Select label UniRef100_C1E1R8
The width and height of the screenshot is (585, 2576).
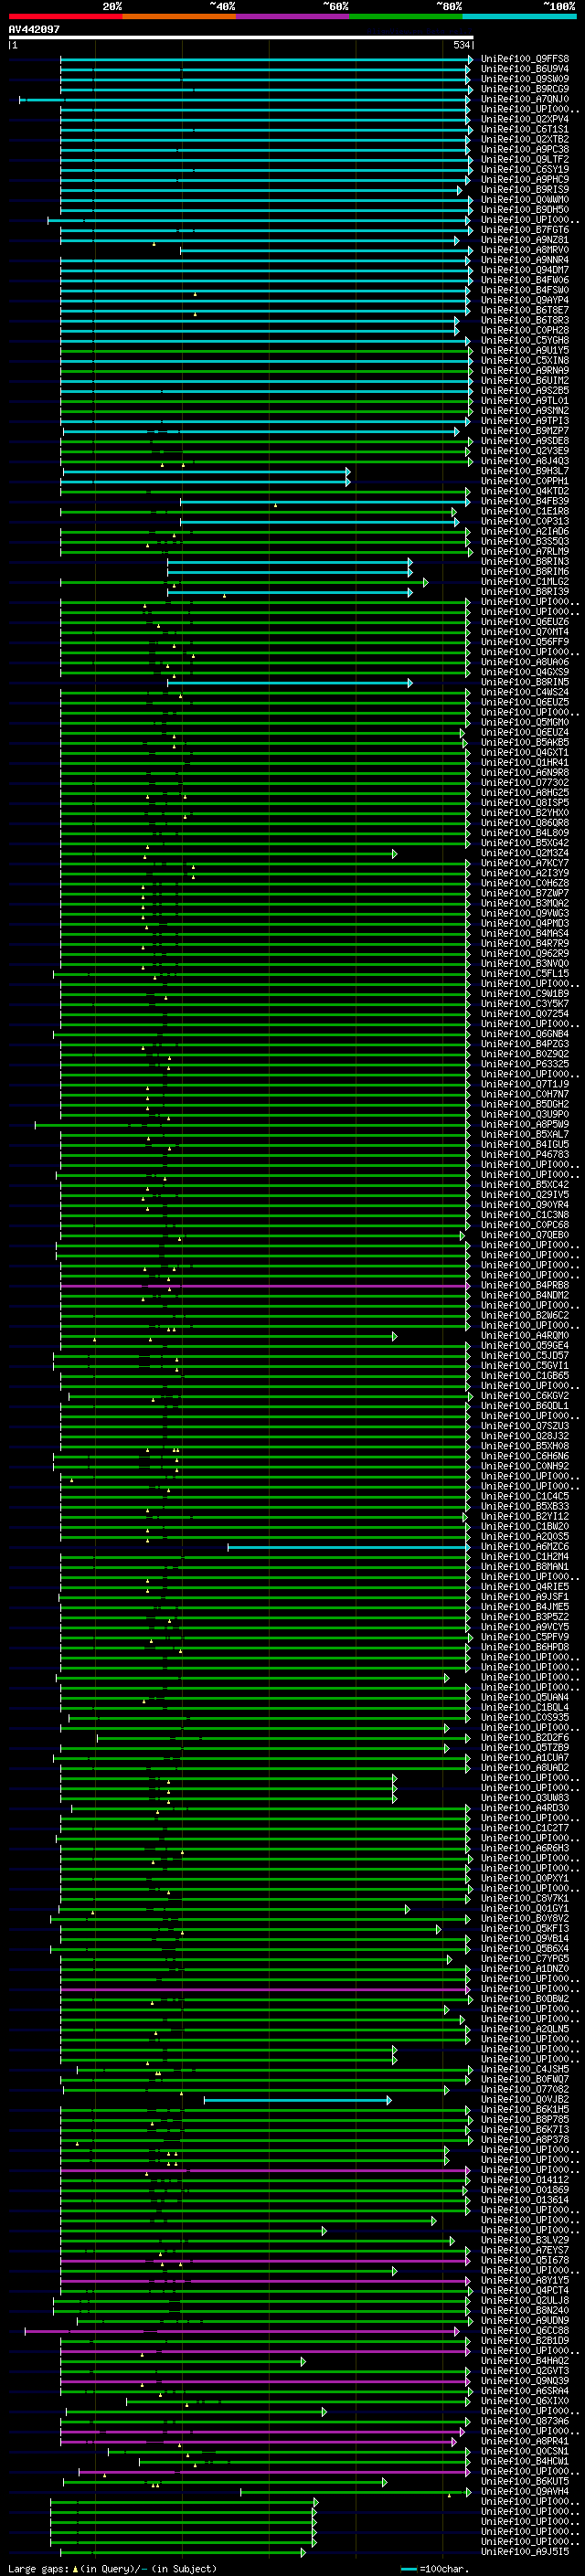525,512
